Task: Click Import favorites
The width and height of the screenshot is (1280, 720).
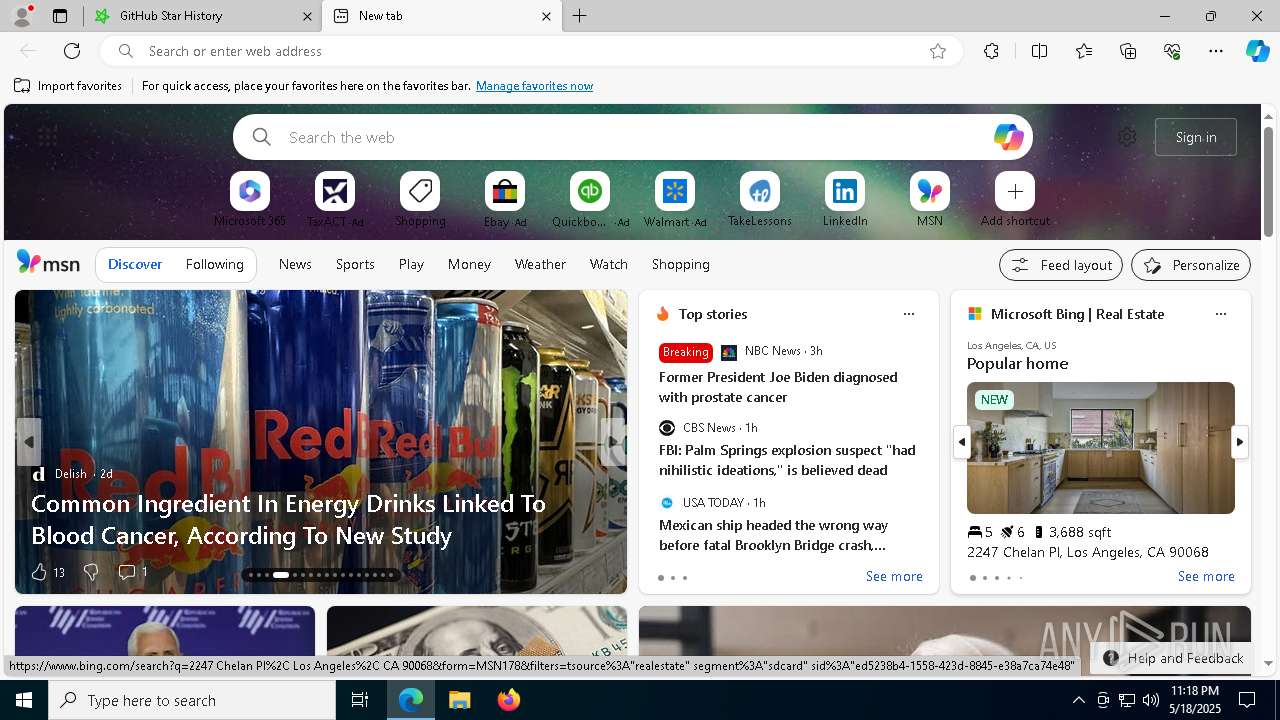Action: tap(68, 86)
